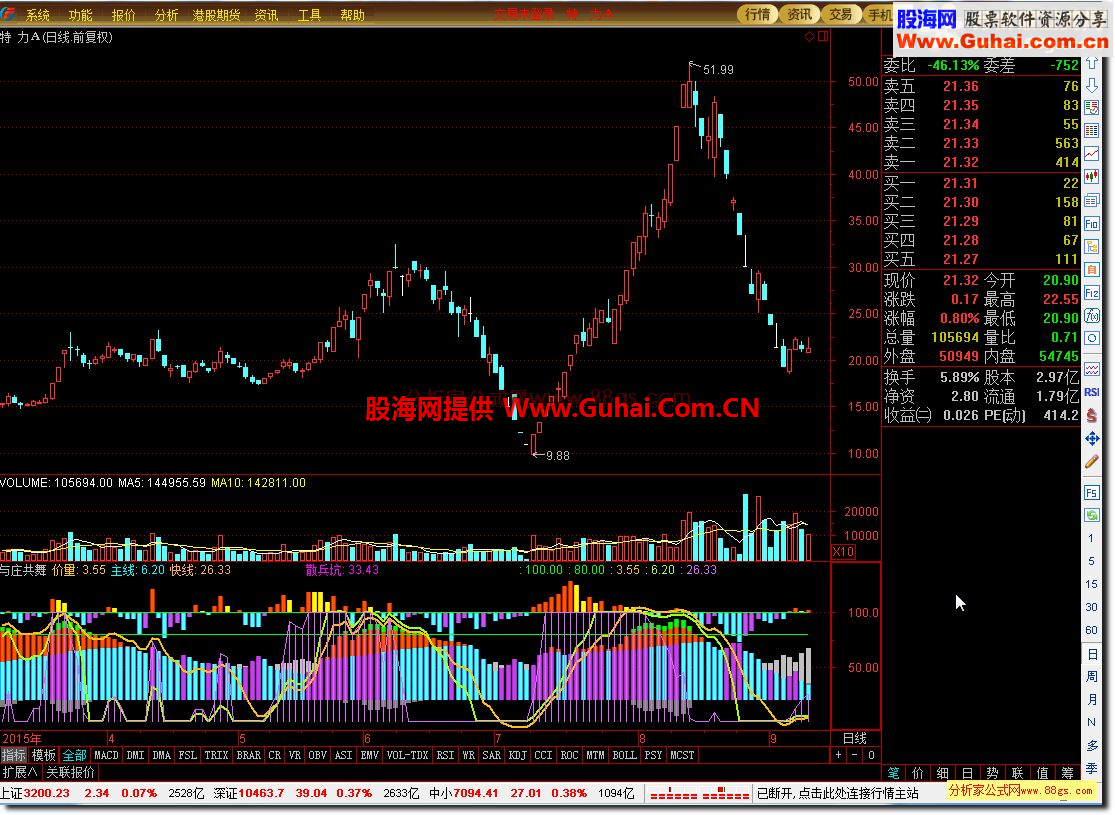Open the 报价 menu

(x=123, y=15)
